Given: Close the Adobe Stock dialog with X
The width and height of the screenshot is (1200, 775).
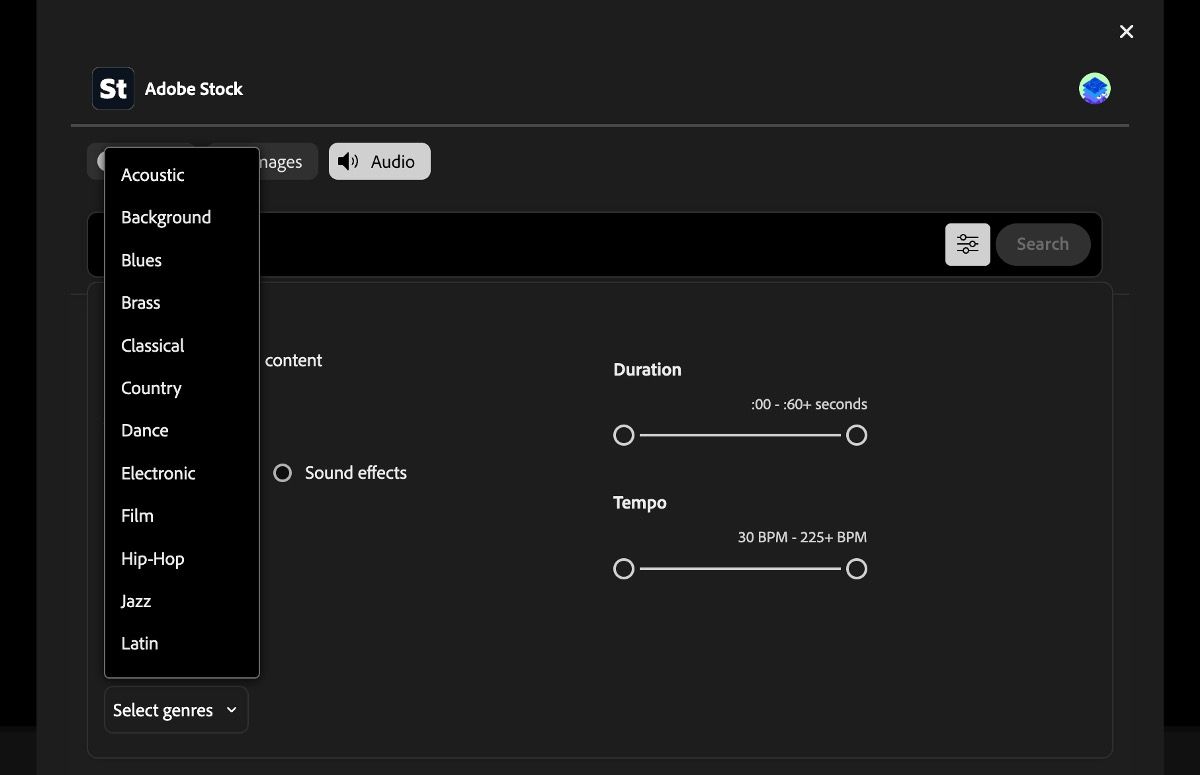Looking at the screenshot, I should (1126, 32).
